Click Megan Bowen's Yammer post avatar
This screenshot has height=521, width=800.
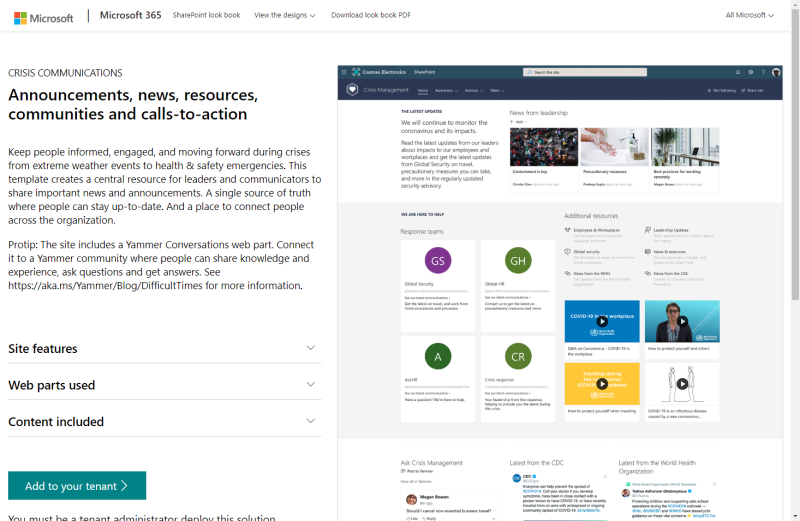[x=411, y=500]
